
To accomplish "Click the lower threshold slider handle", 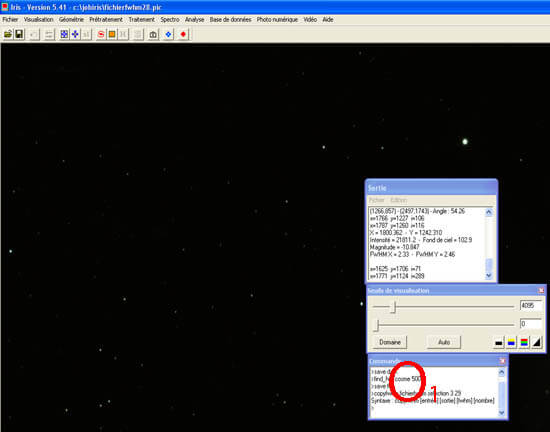I will pyautogui.click(x=376, y=325).
